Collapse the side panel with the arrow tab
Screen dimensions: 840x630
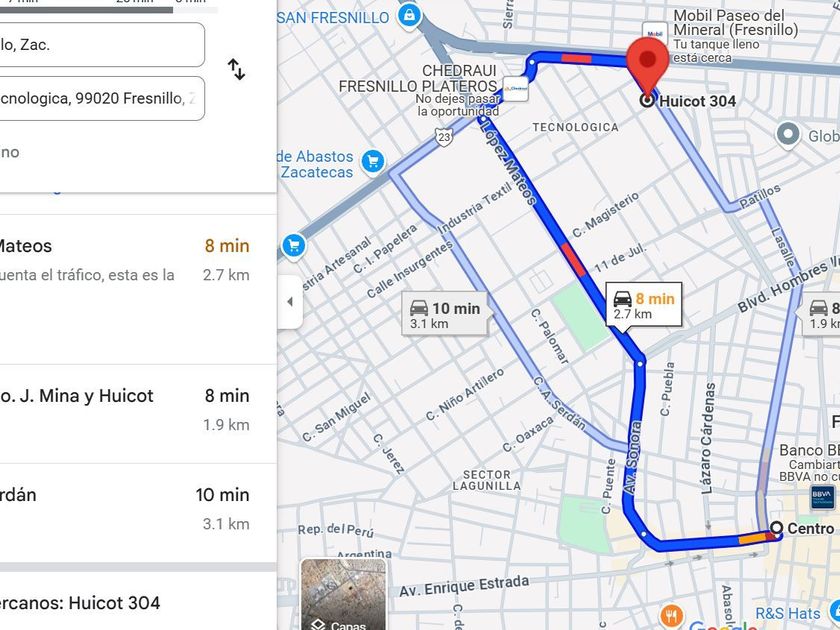point(290,302)
